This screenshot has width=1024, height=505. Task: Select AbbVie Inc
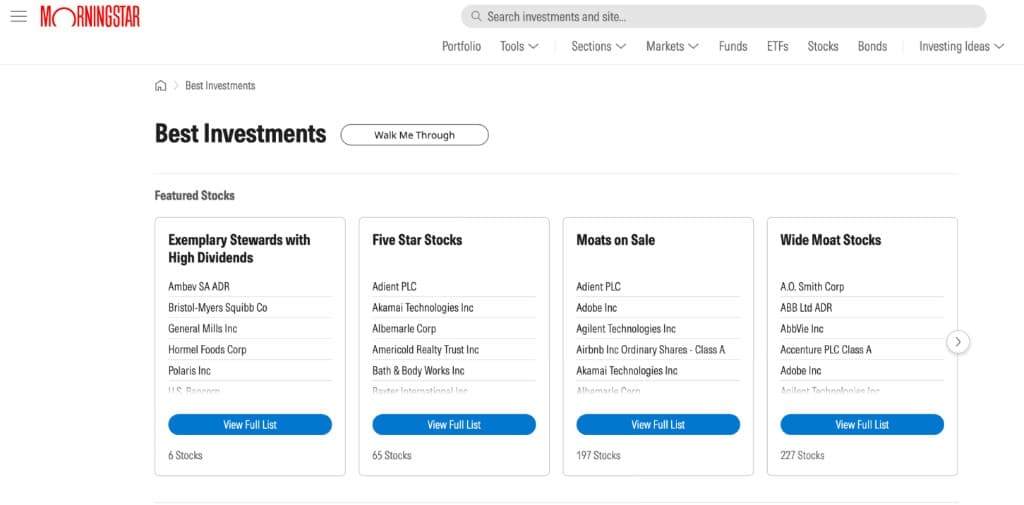801,329
